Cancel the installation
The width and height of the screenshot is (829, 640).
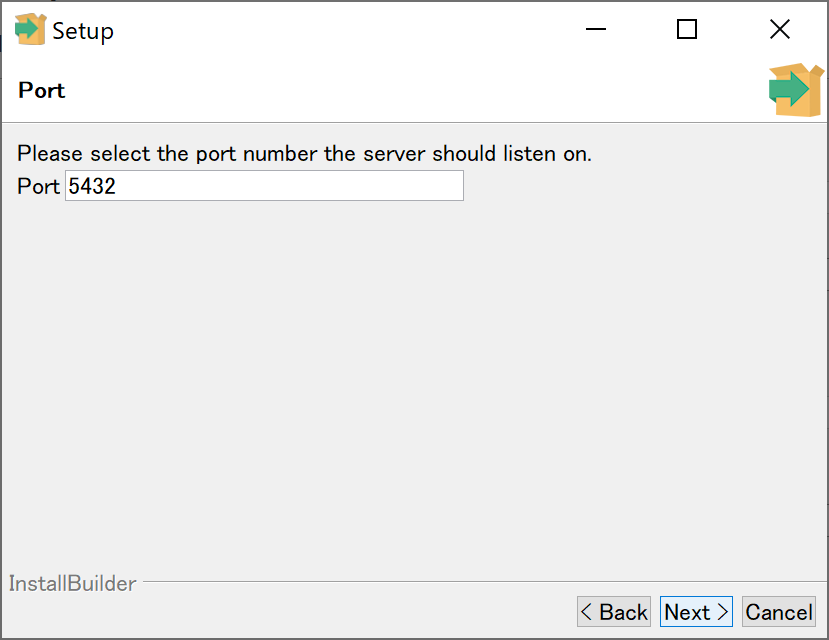coord(779,612)
